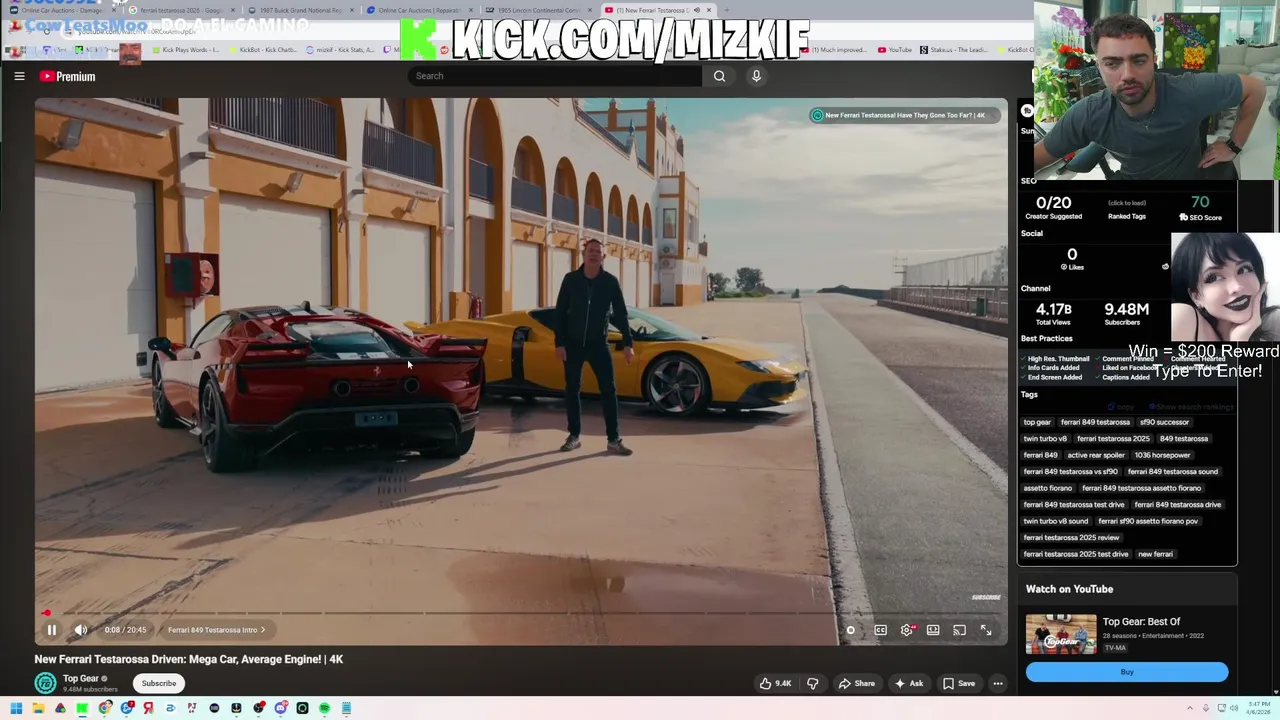Open Spotify from the taskbar
The height and width of the screenshot is (720, 1280).
tap(324, 708)
